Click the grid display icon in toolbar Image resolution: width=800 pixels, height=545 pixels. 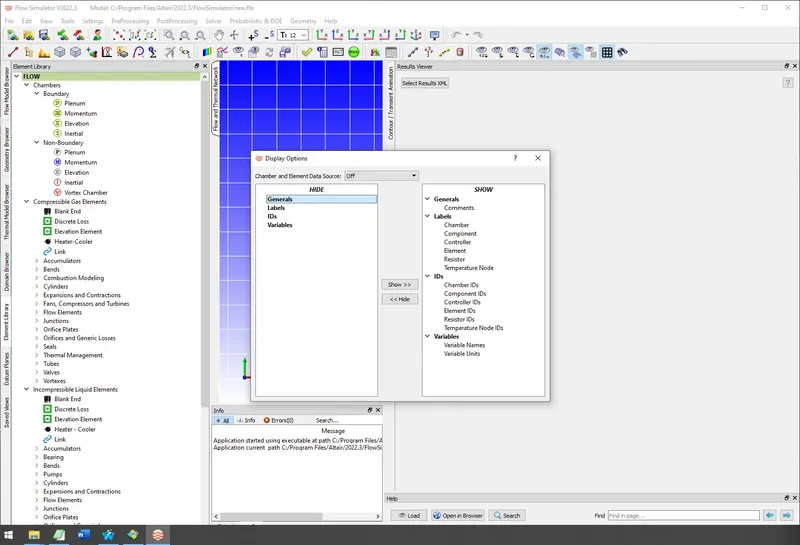click(607, 52)
